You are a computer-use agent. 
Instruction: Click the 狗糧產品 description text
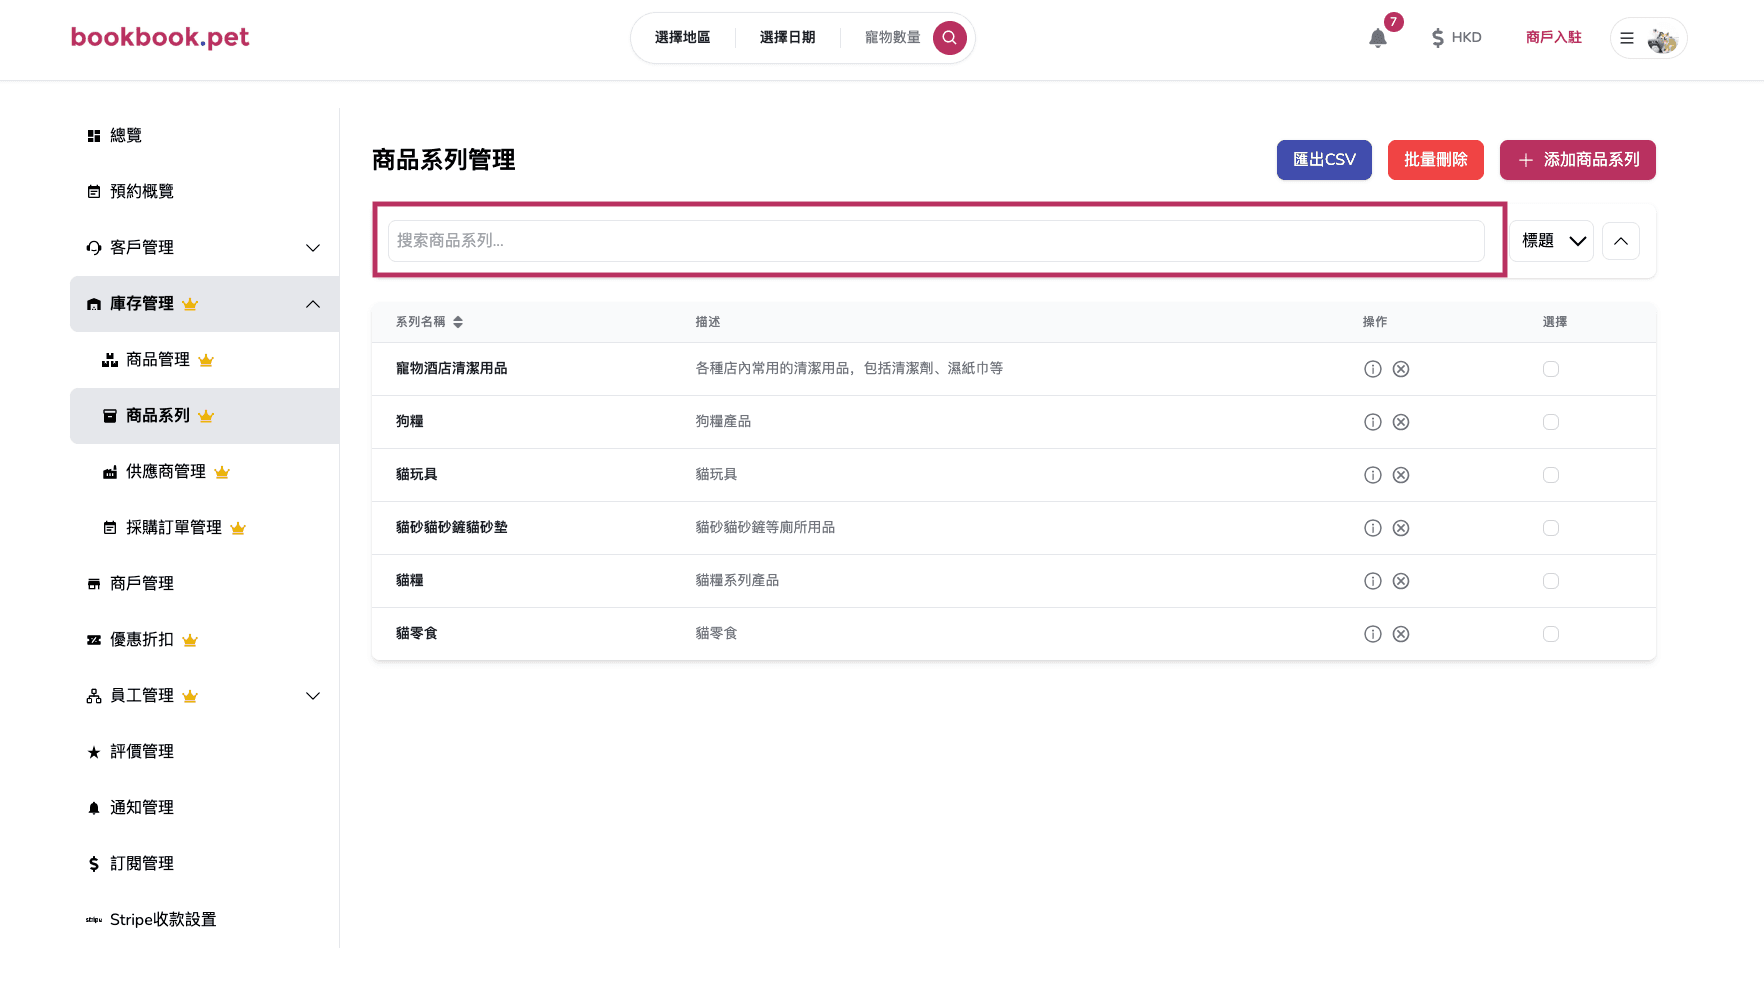(x=723, y=422)
